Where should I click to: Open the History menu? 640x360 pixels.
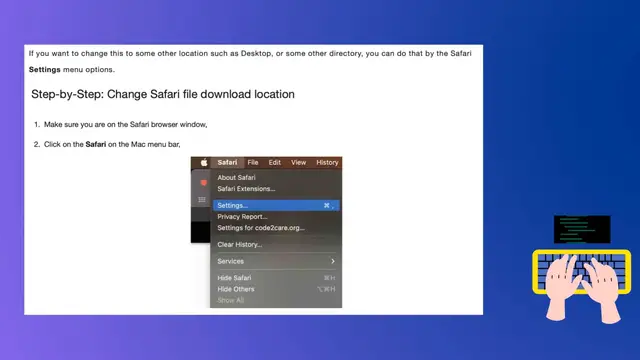(x=327, y=162)
